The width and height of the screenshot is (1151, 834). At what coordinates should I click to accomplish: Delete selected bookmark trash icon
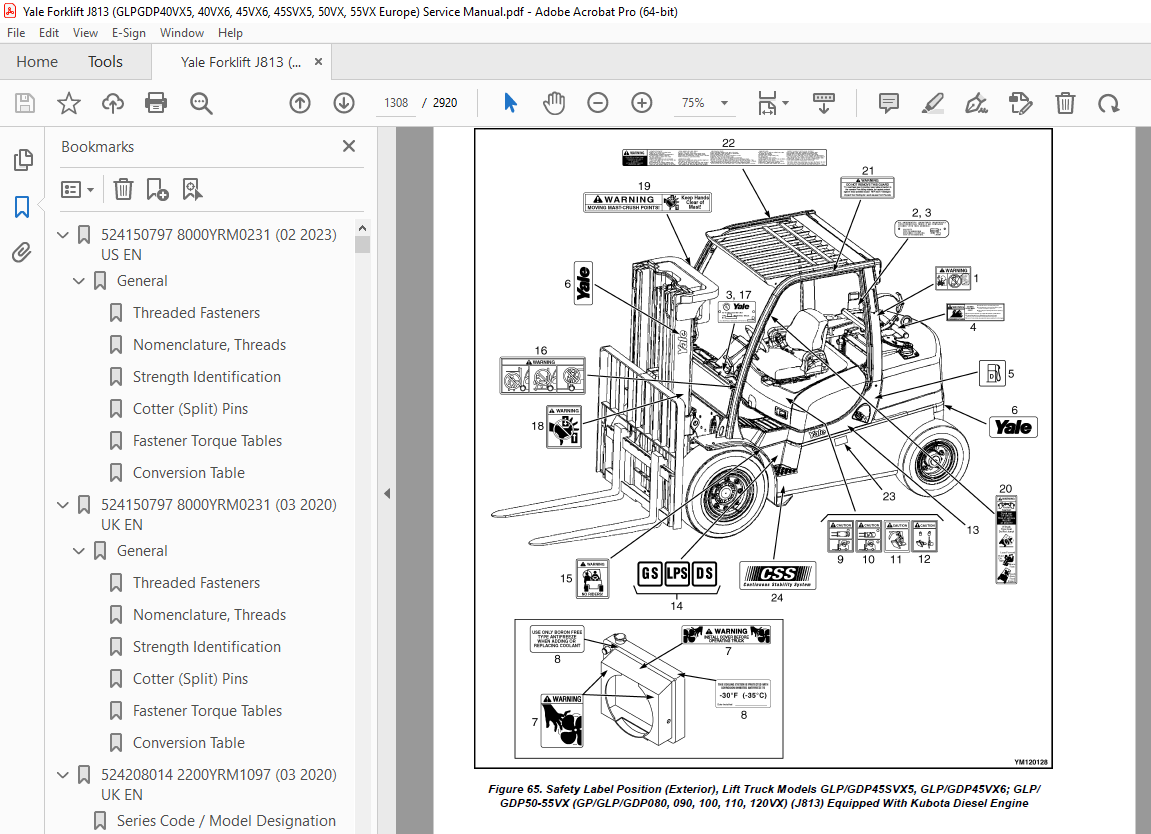coord(123,189)
